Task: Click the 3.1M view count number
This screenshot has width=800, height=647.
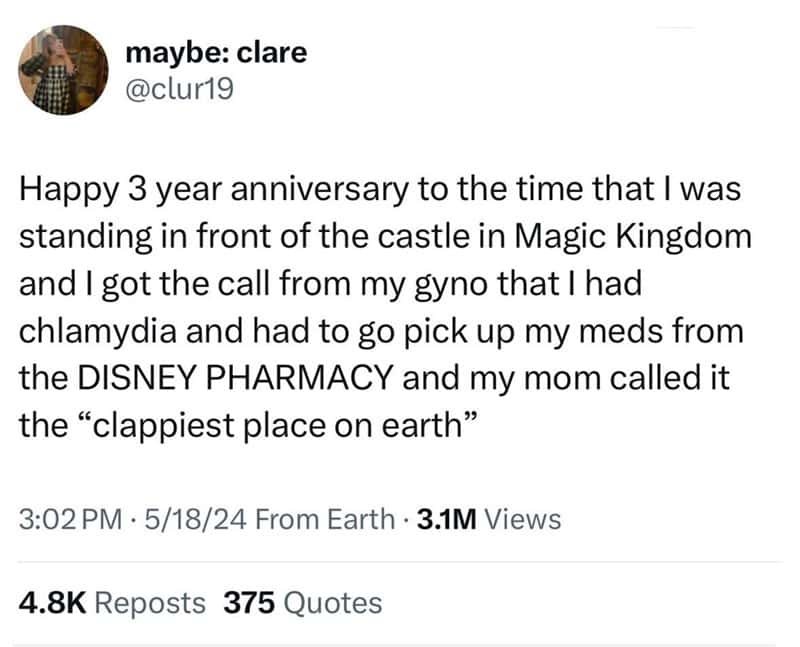Action: pyautogui.click(x=446, y=519)
